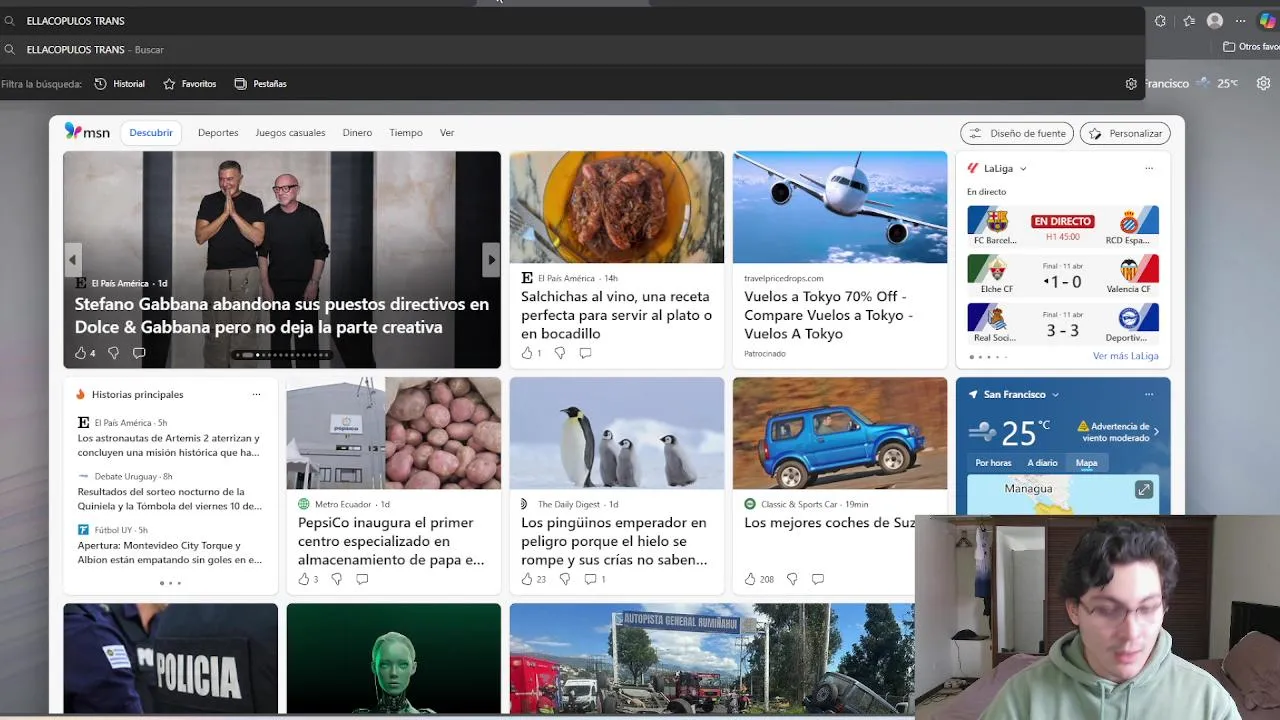Screen dimensions: 1280x720
Task: Select the 'ELLACOPULOS TRANS - Buscar' suggestion
Action: pos(572,49)
